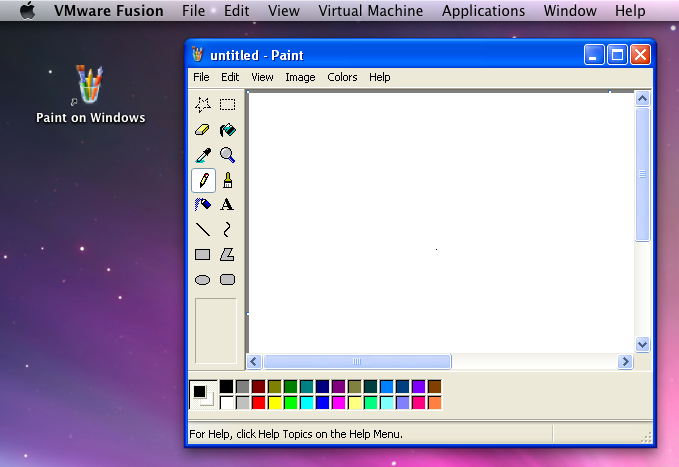Click the horizontal scrollbar right arrow

coord(625,361)
